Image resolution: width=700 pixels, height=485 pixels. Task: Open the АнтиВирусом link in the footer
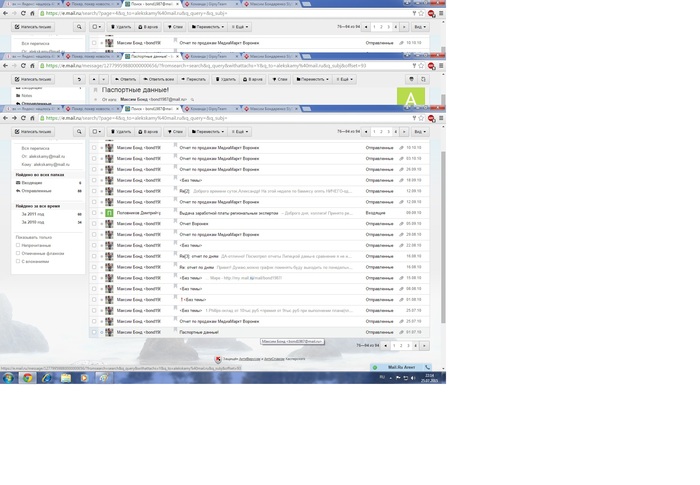tap(250, 359)
